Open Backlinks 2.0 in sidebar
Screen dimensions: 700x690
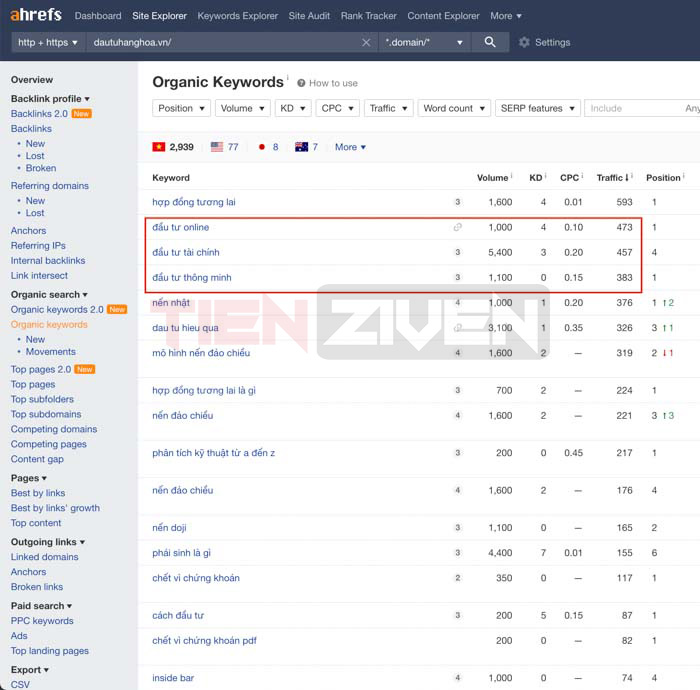39,114
